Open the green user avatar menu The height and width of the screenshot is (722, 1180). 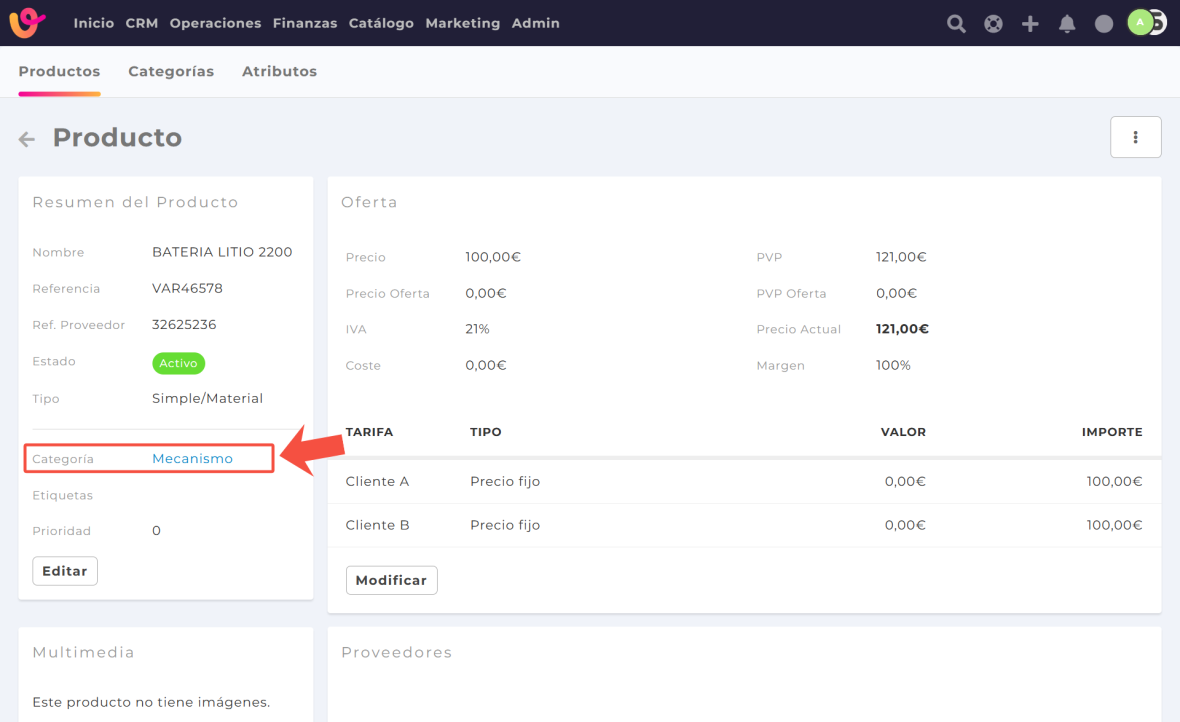coord(1140,22)
